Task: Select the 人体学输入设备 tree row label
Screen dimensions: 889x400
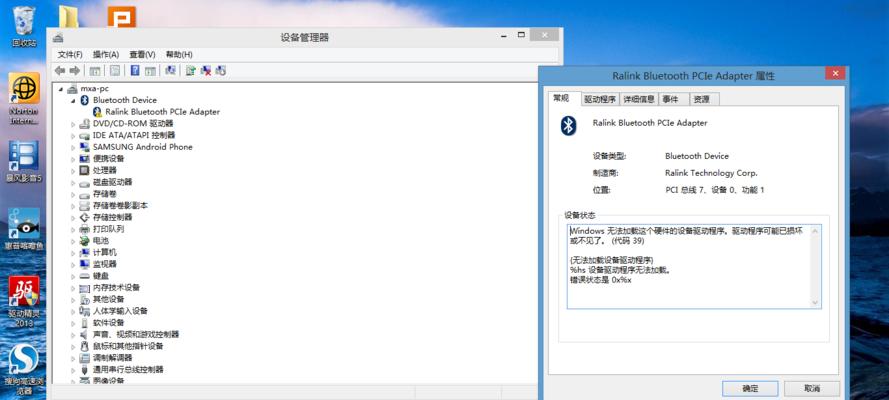Action: click(x=120, y=311)
